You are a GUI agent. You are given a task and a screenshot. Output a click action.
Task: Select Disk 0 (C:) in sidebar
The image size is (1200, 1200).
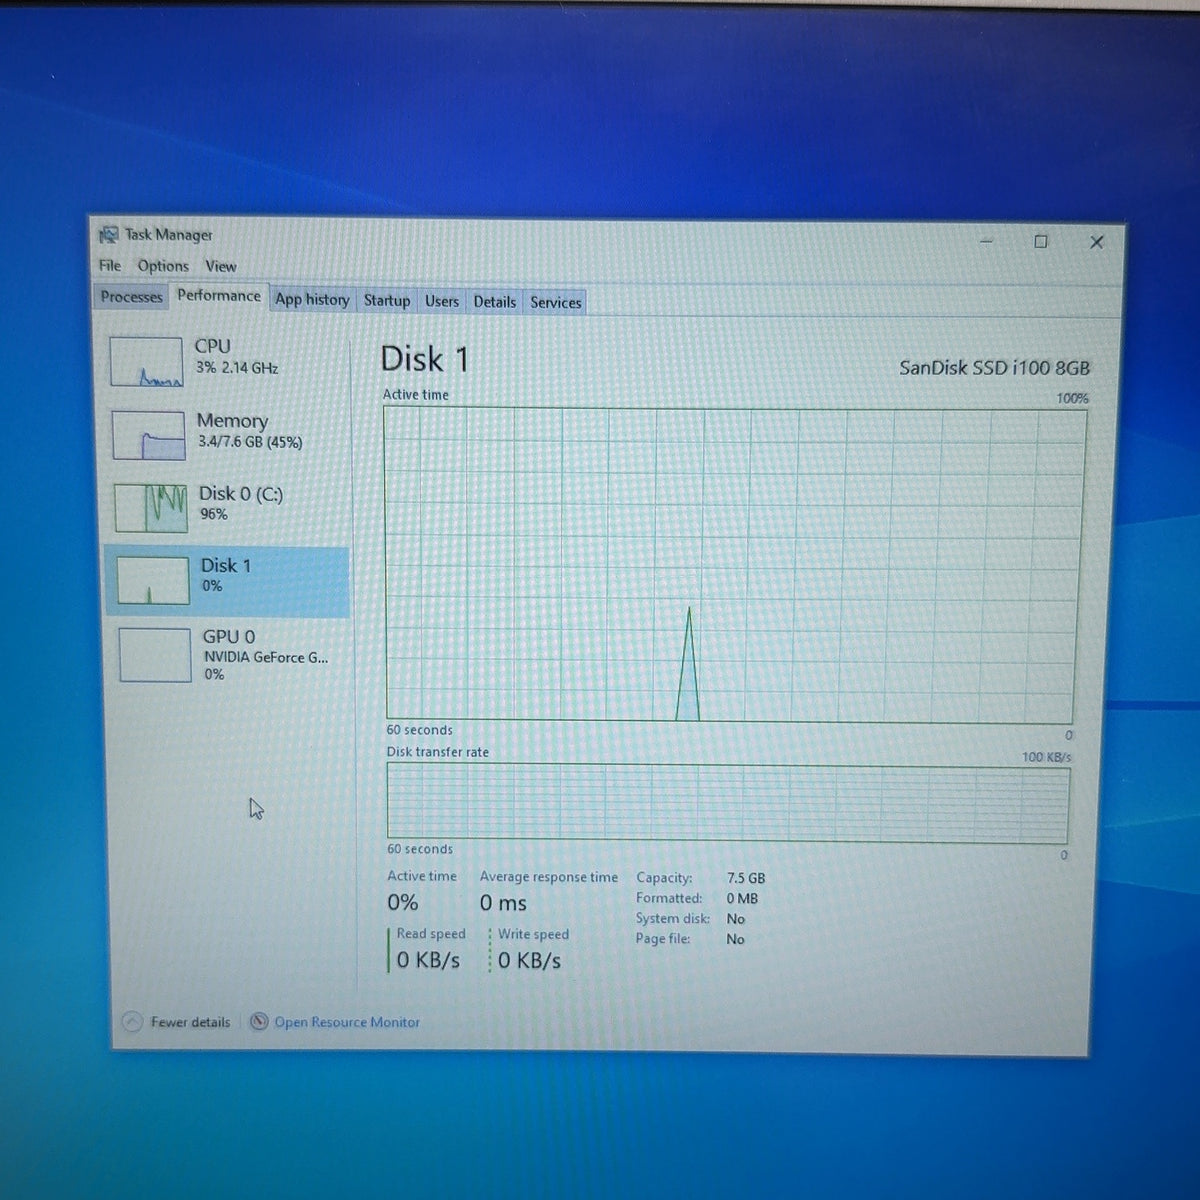pos(226,507)
